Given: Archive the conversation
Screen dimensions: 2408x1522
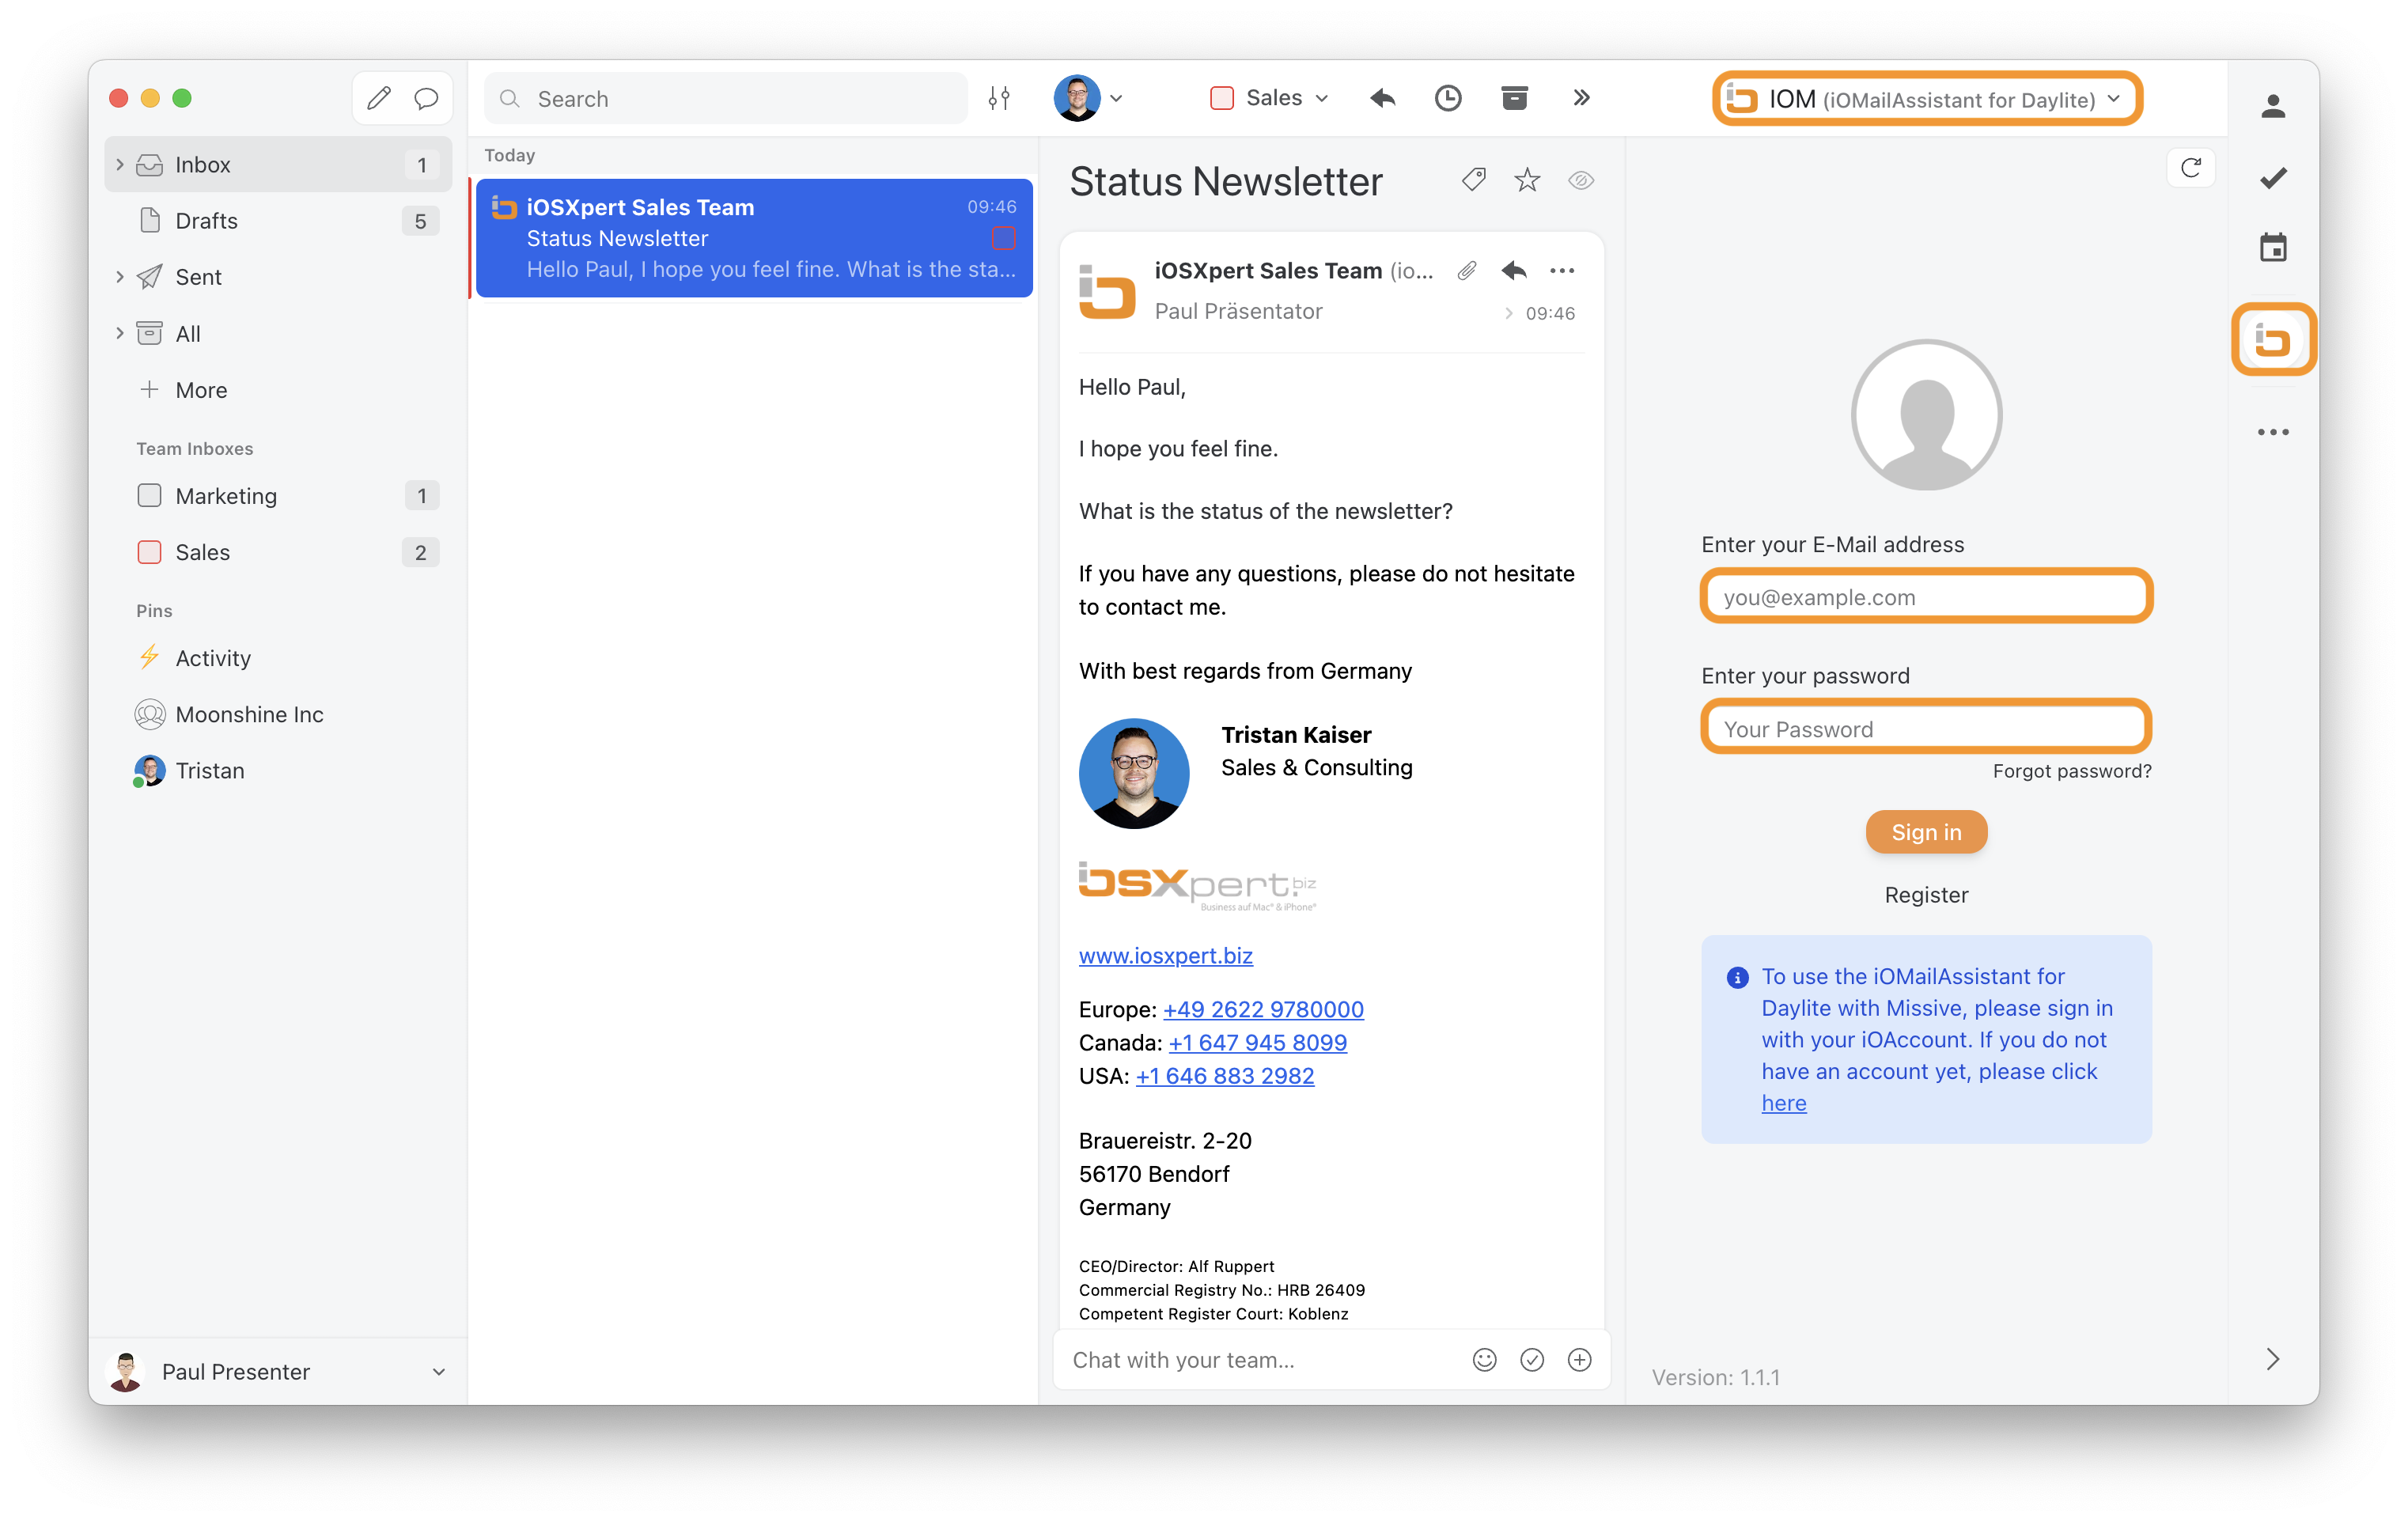Looking at the screenshot, I should 1514,98.
